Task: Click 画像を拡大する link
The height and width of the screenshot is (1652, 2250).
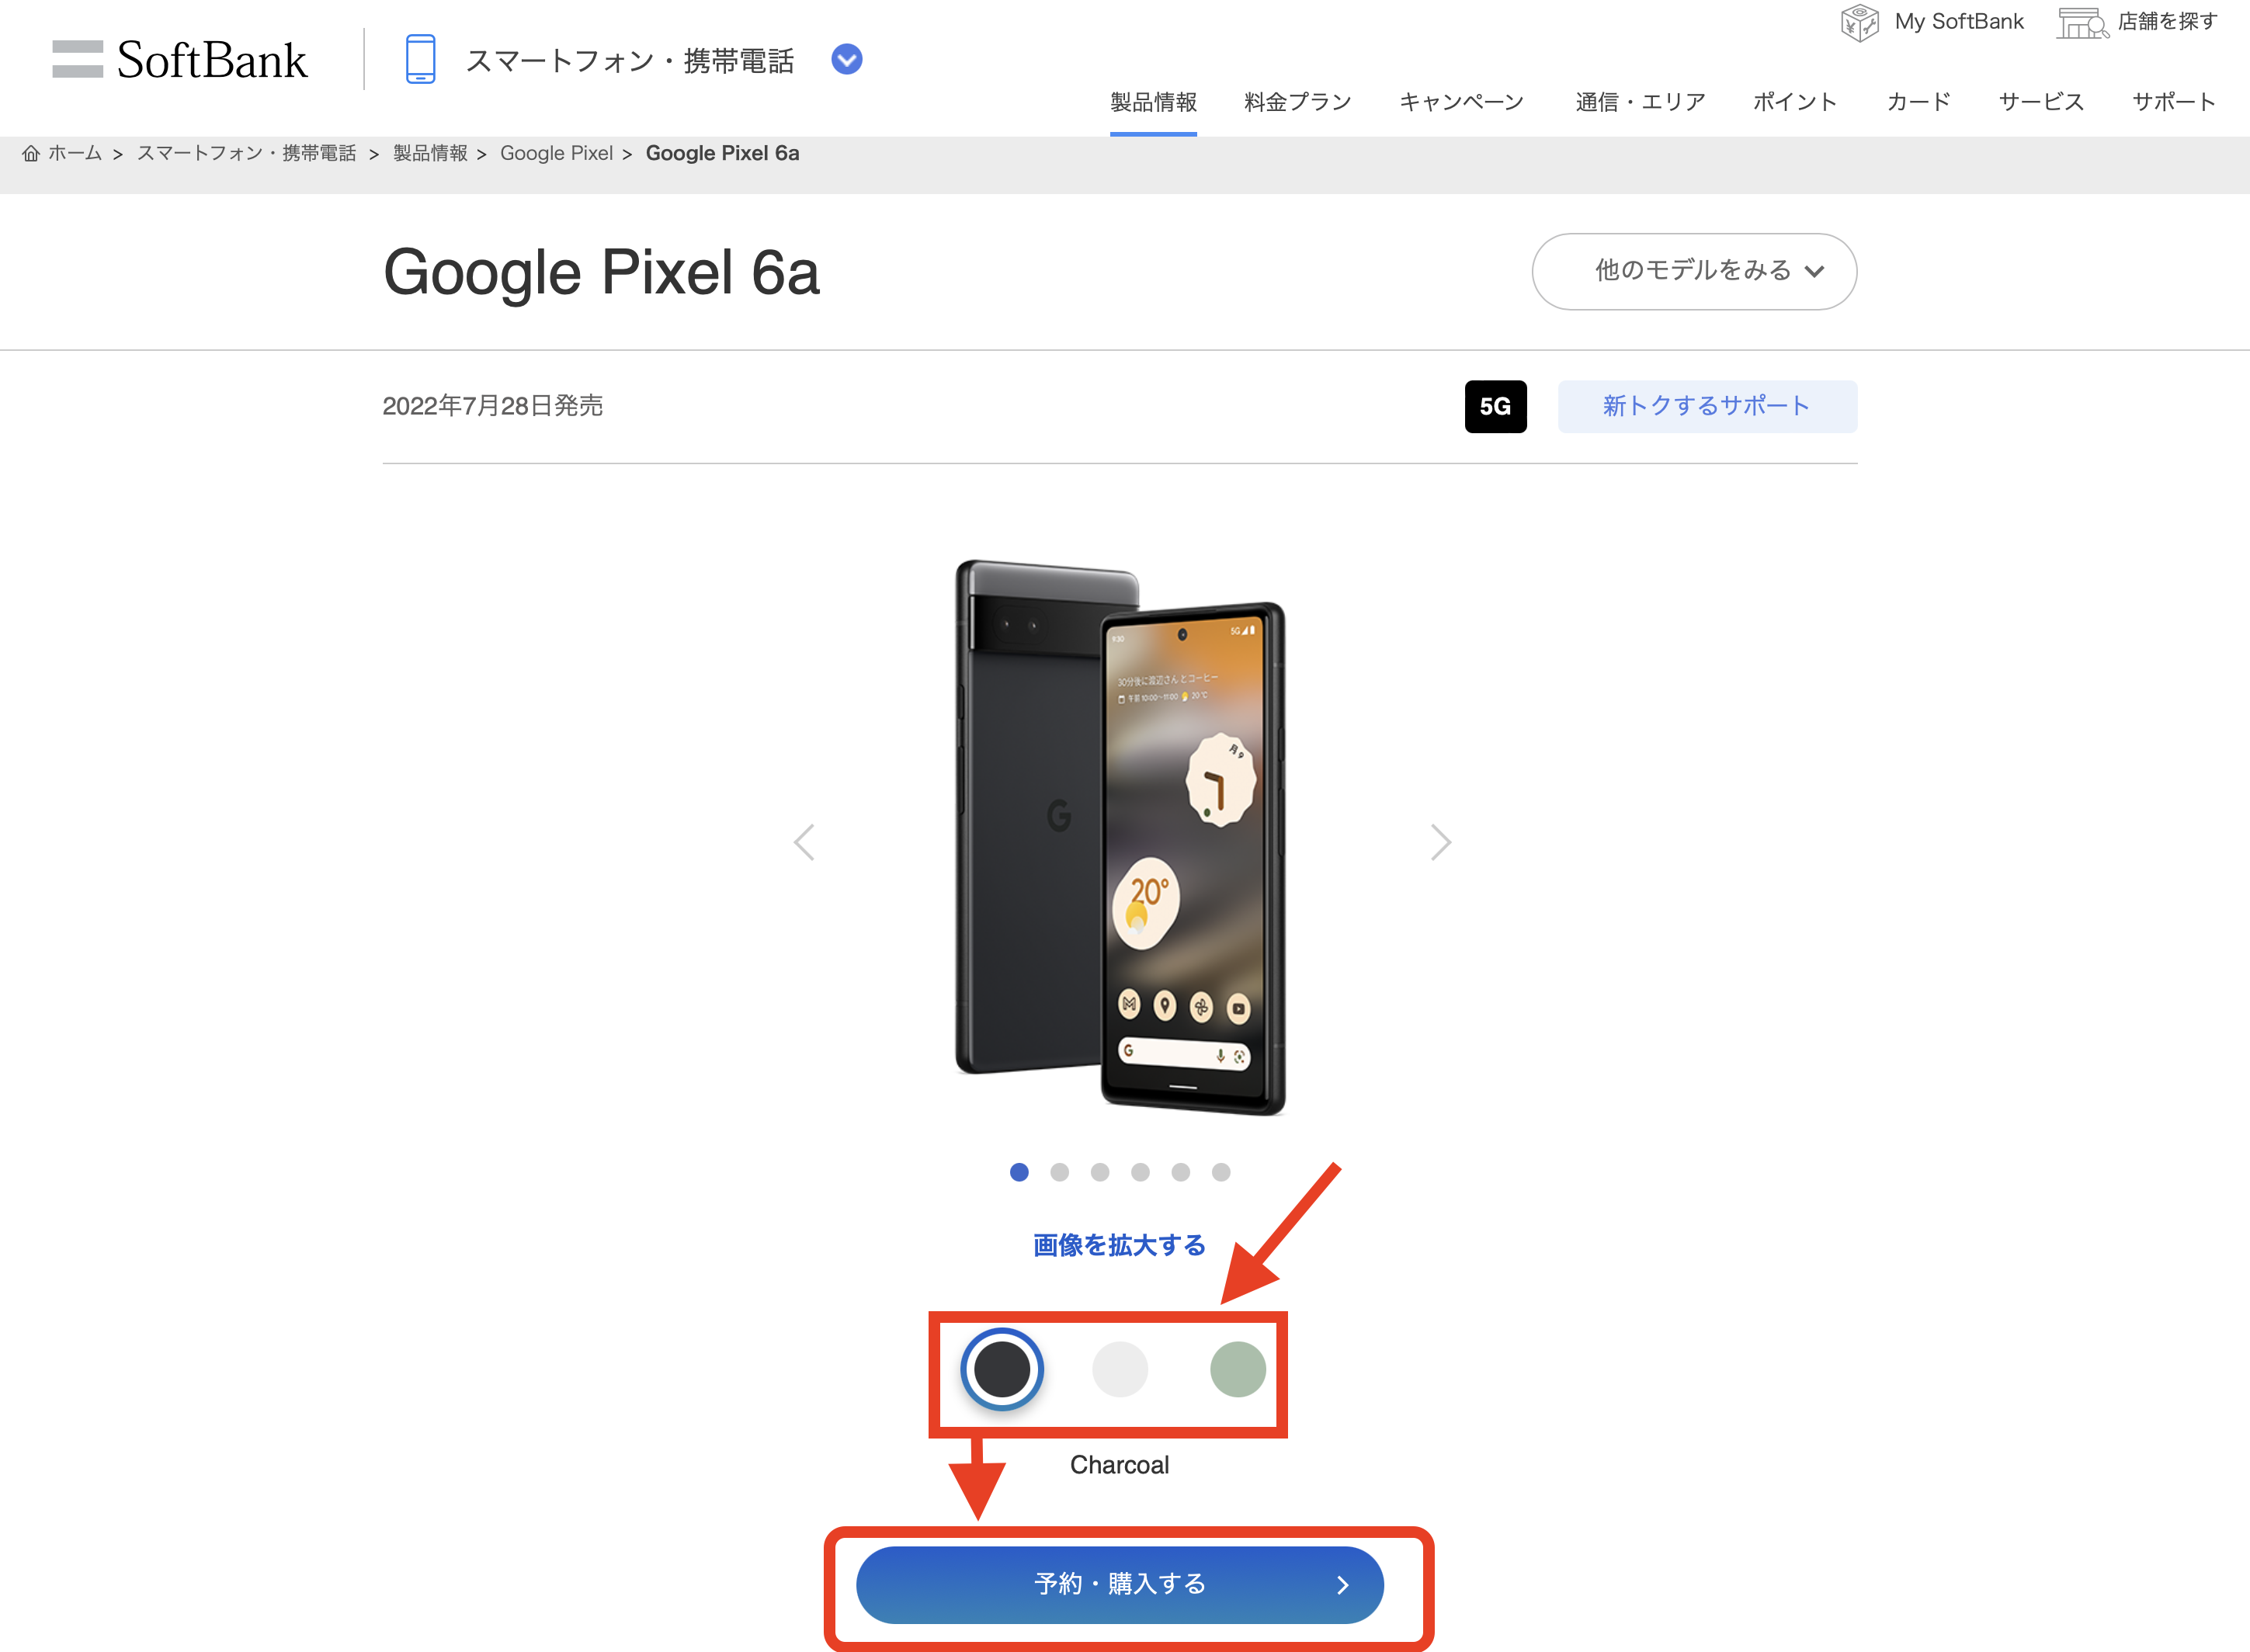Action: pos(1120,1245)
